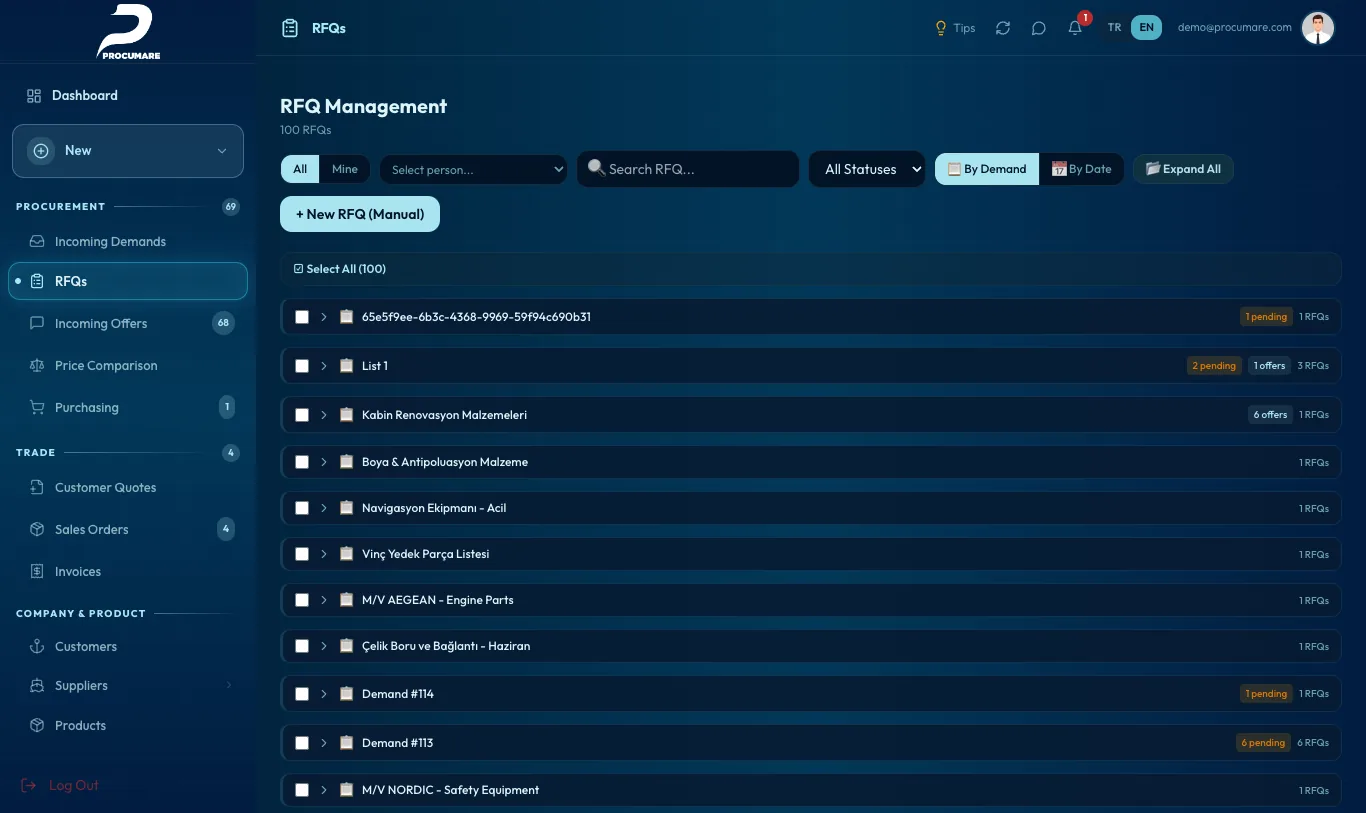
Task: Click the + New RFQ (Manual) button
Action: (360, 214)
